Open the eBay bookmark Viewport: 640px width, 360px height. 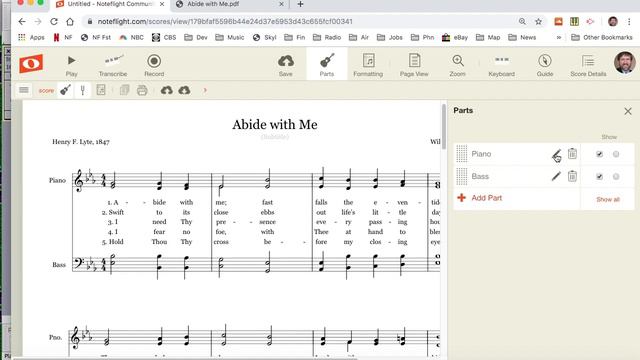pos(455,38)
